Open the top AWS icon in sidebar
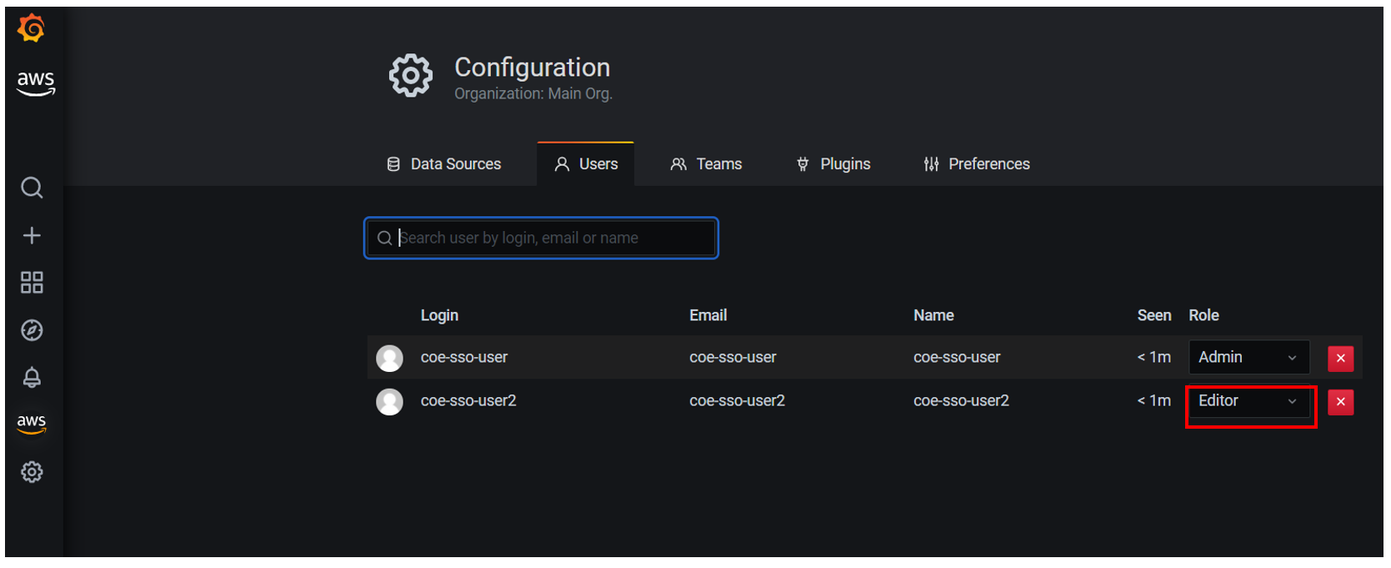This screenshot has height=568, width=1391. point(35,84)
